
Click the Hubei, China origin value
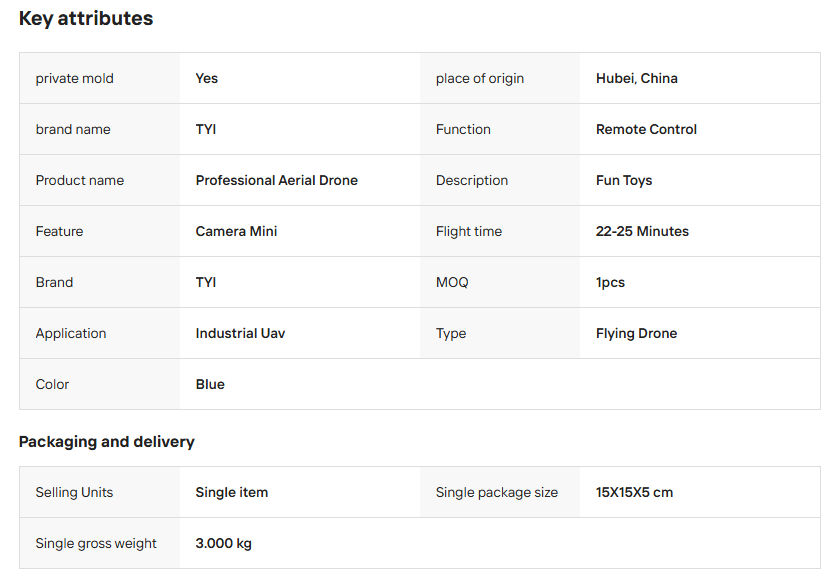637,79
